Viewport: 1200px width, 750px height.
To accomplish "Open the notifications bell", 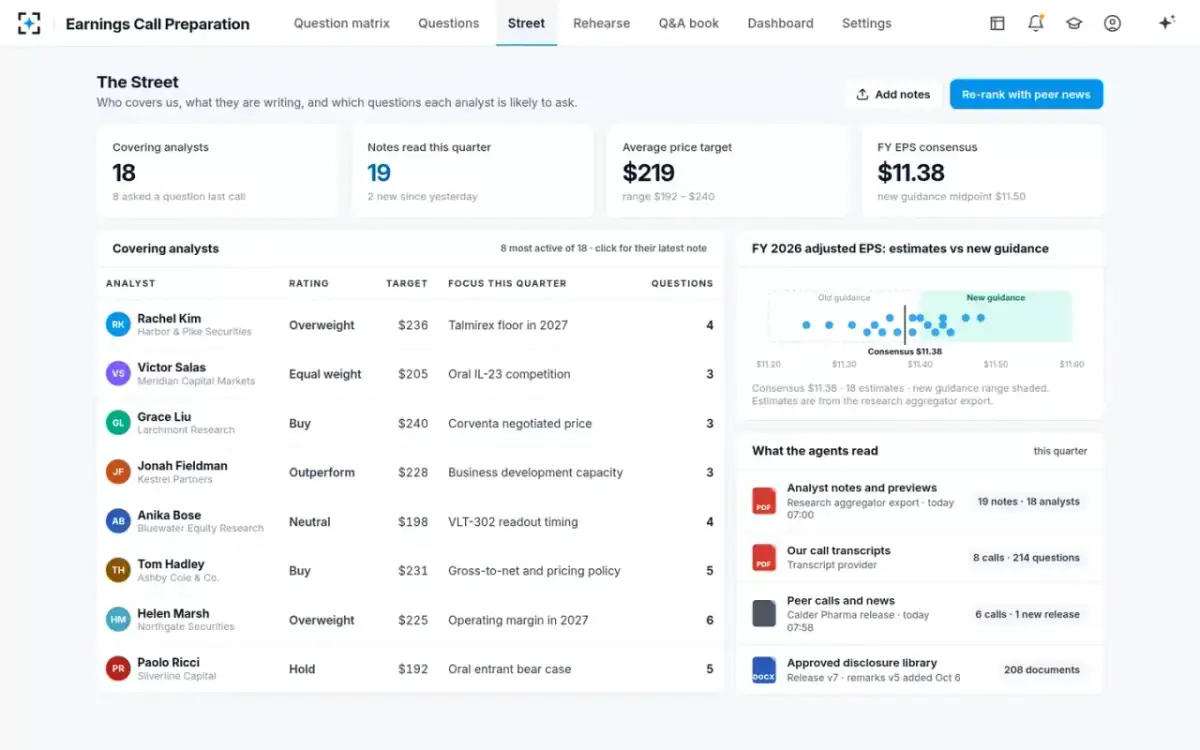I will click(x=1036, y=23).
